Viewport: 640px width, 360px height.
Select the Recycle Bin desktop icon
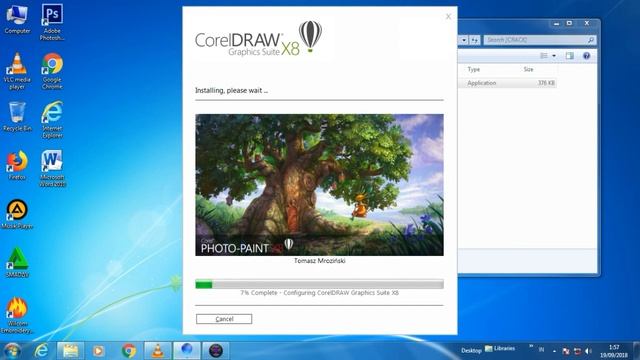tap(17, 116)
